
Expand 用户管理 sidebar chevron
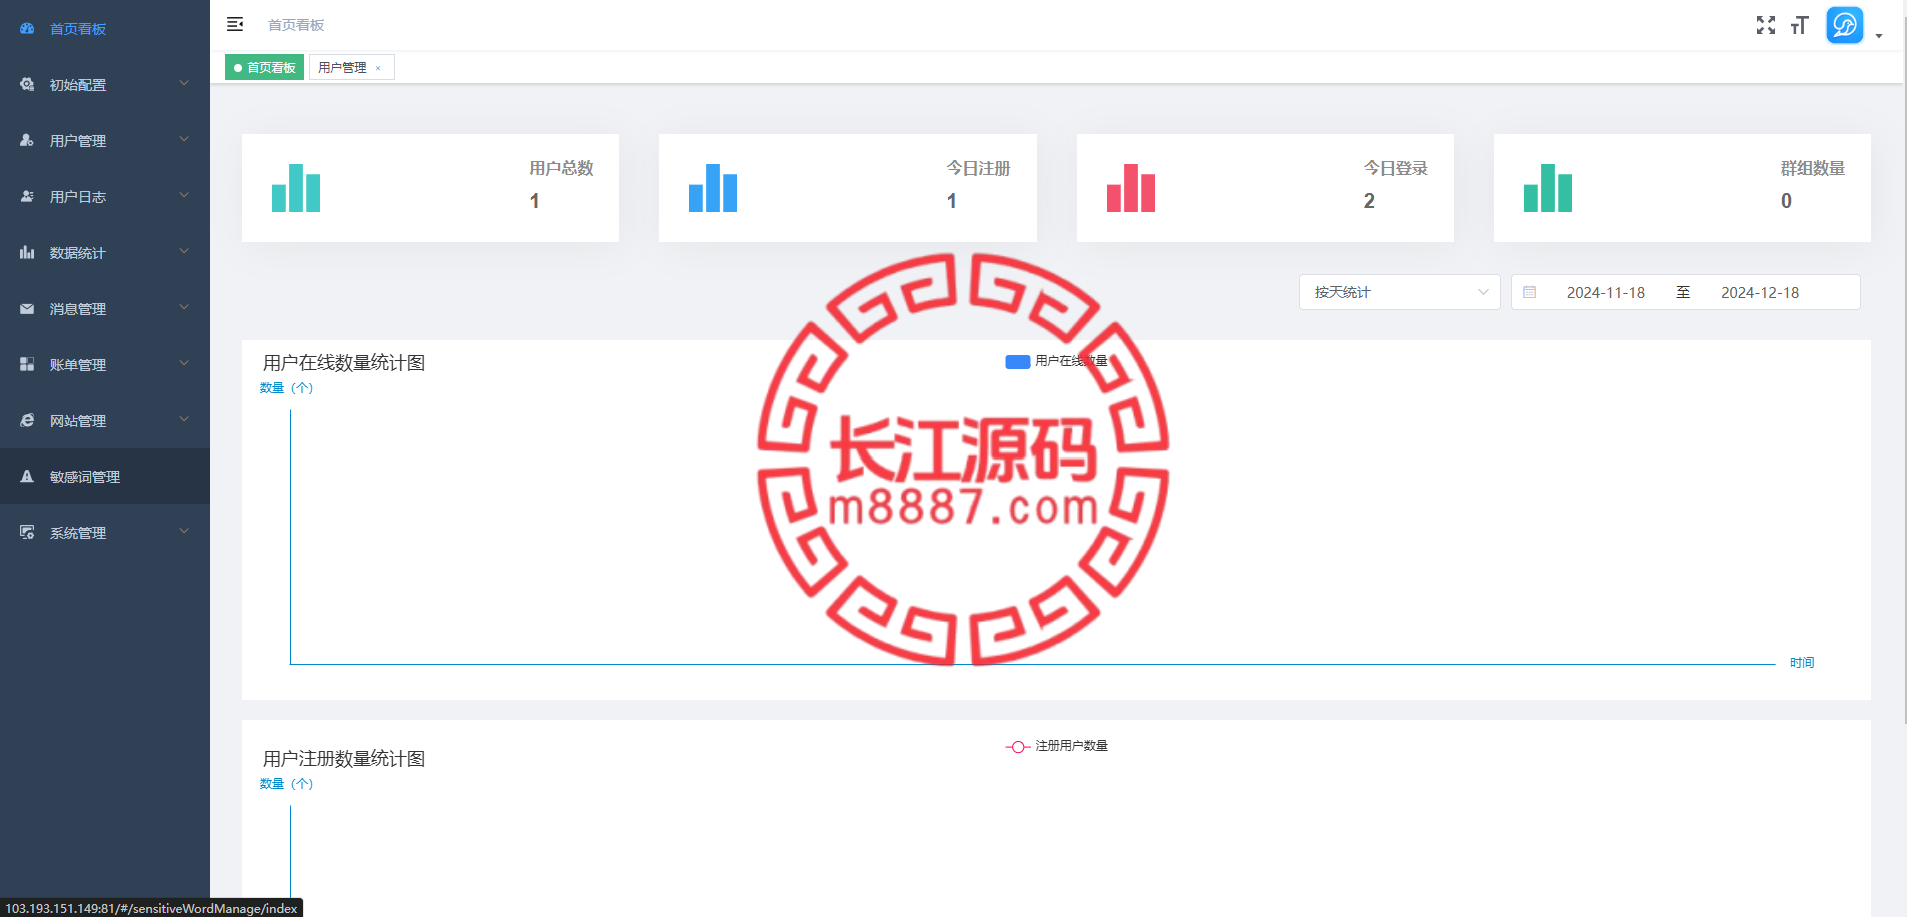pyautogui.click(x=184, y=139)
